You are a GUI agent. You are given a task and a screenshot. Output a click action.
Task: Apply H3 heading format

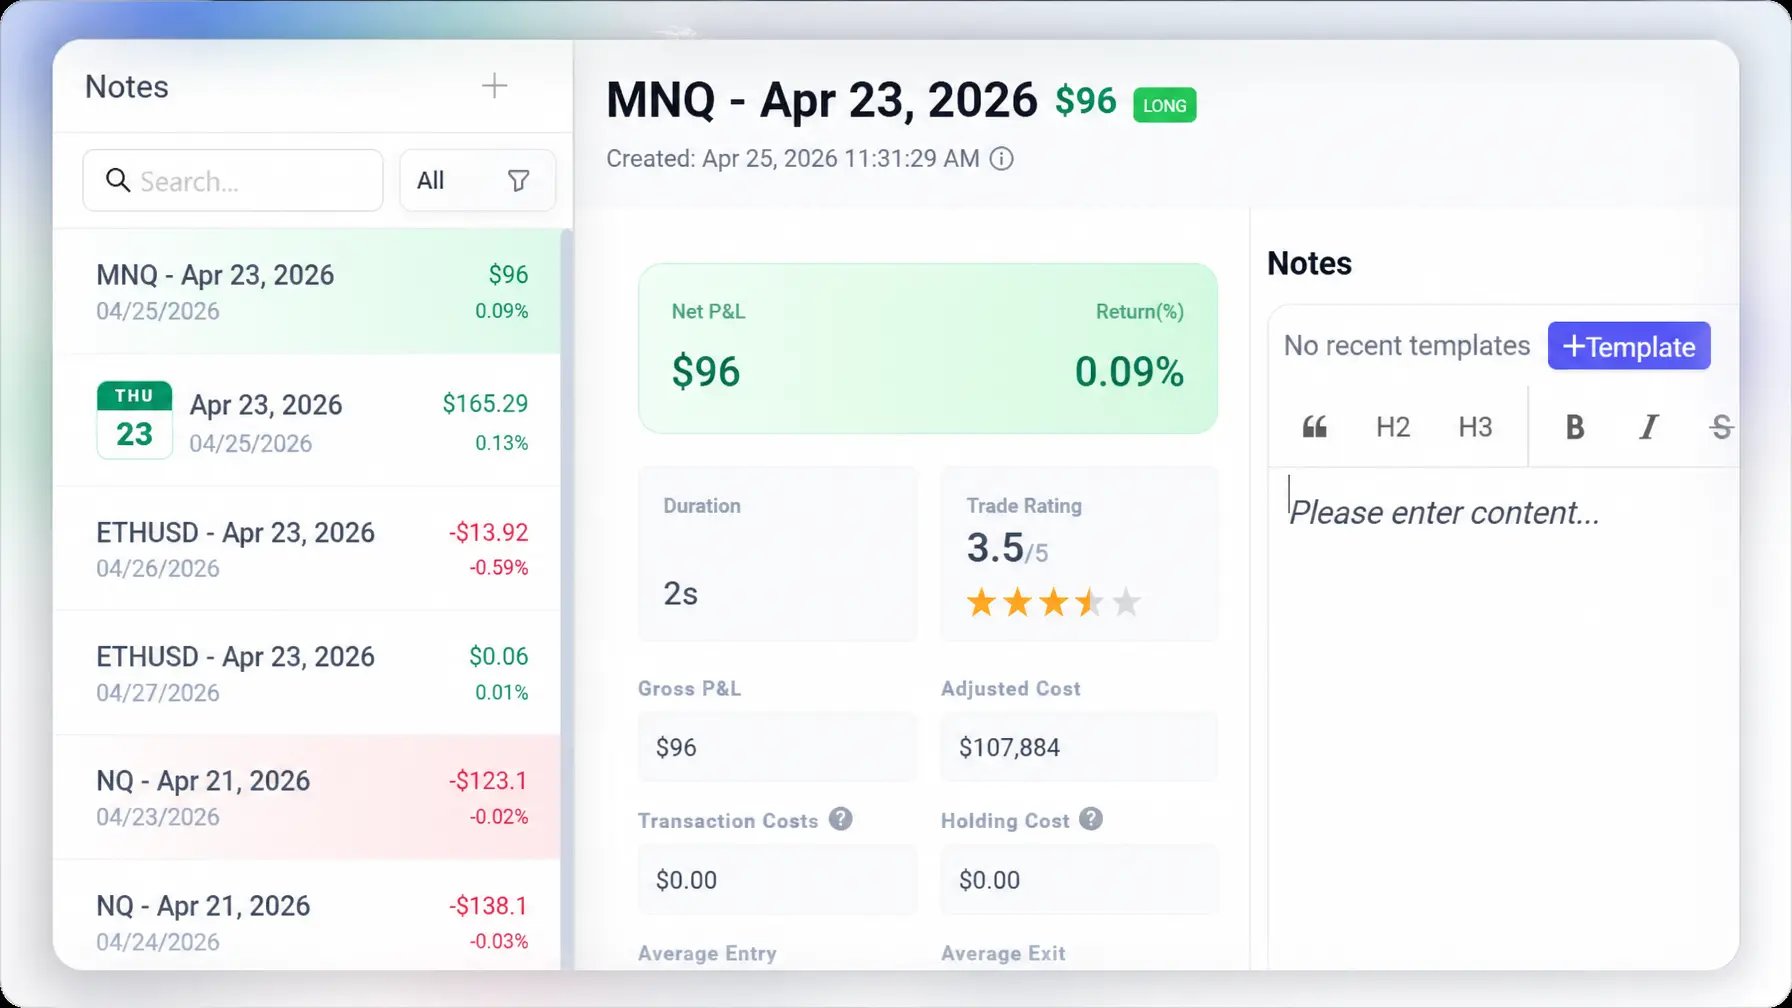click(x=1475, y=427)
